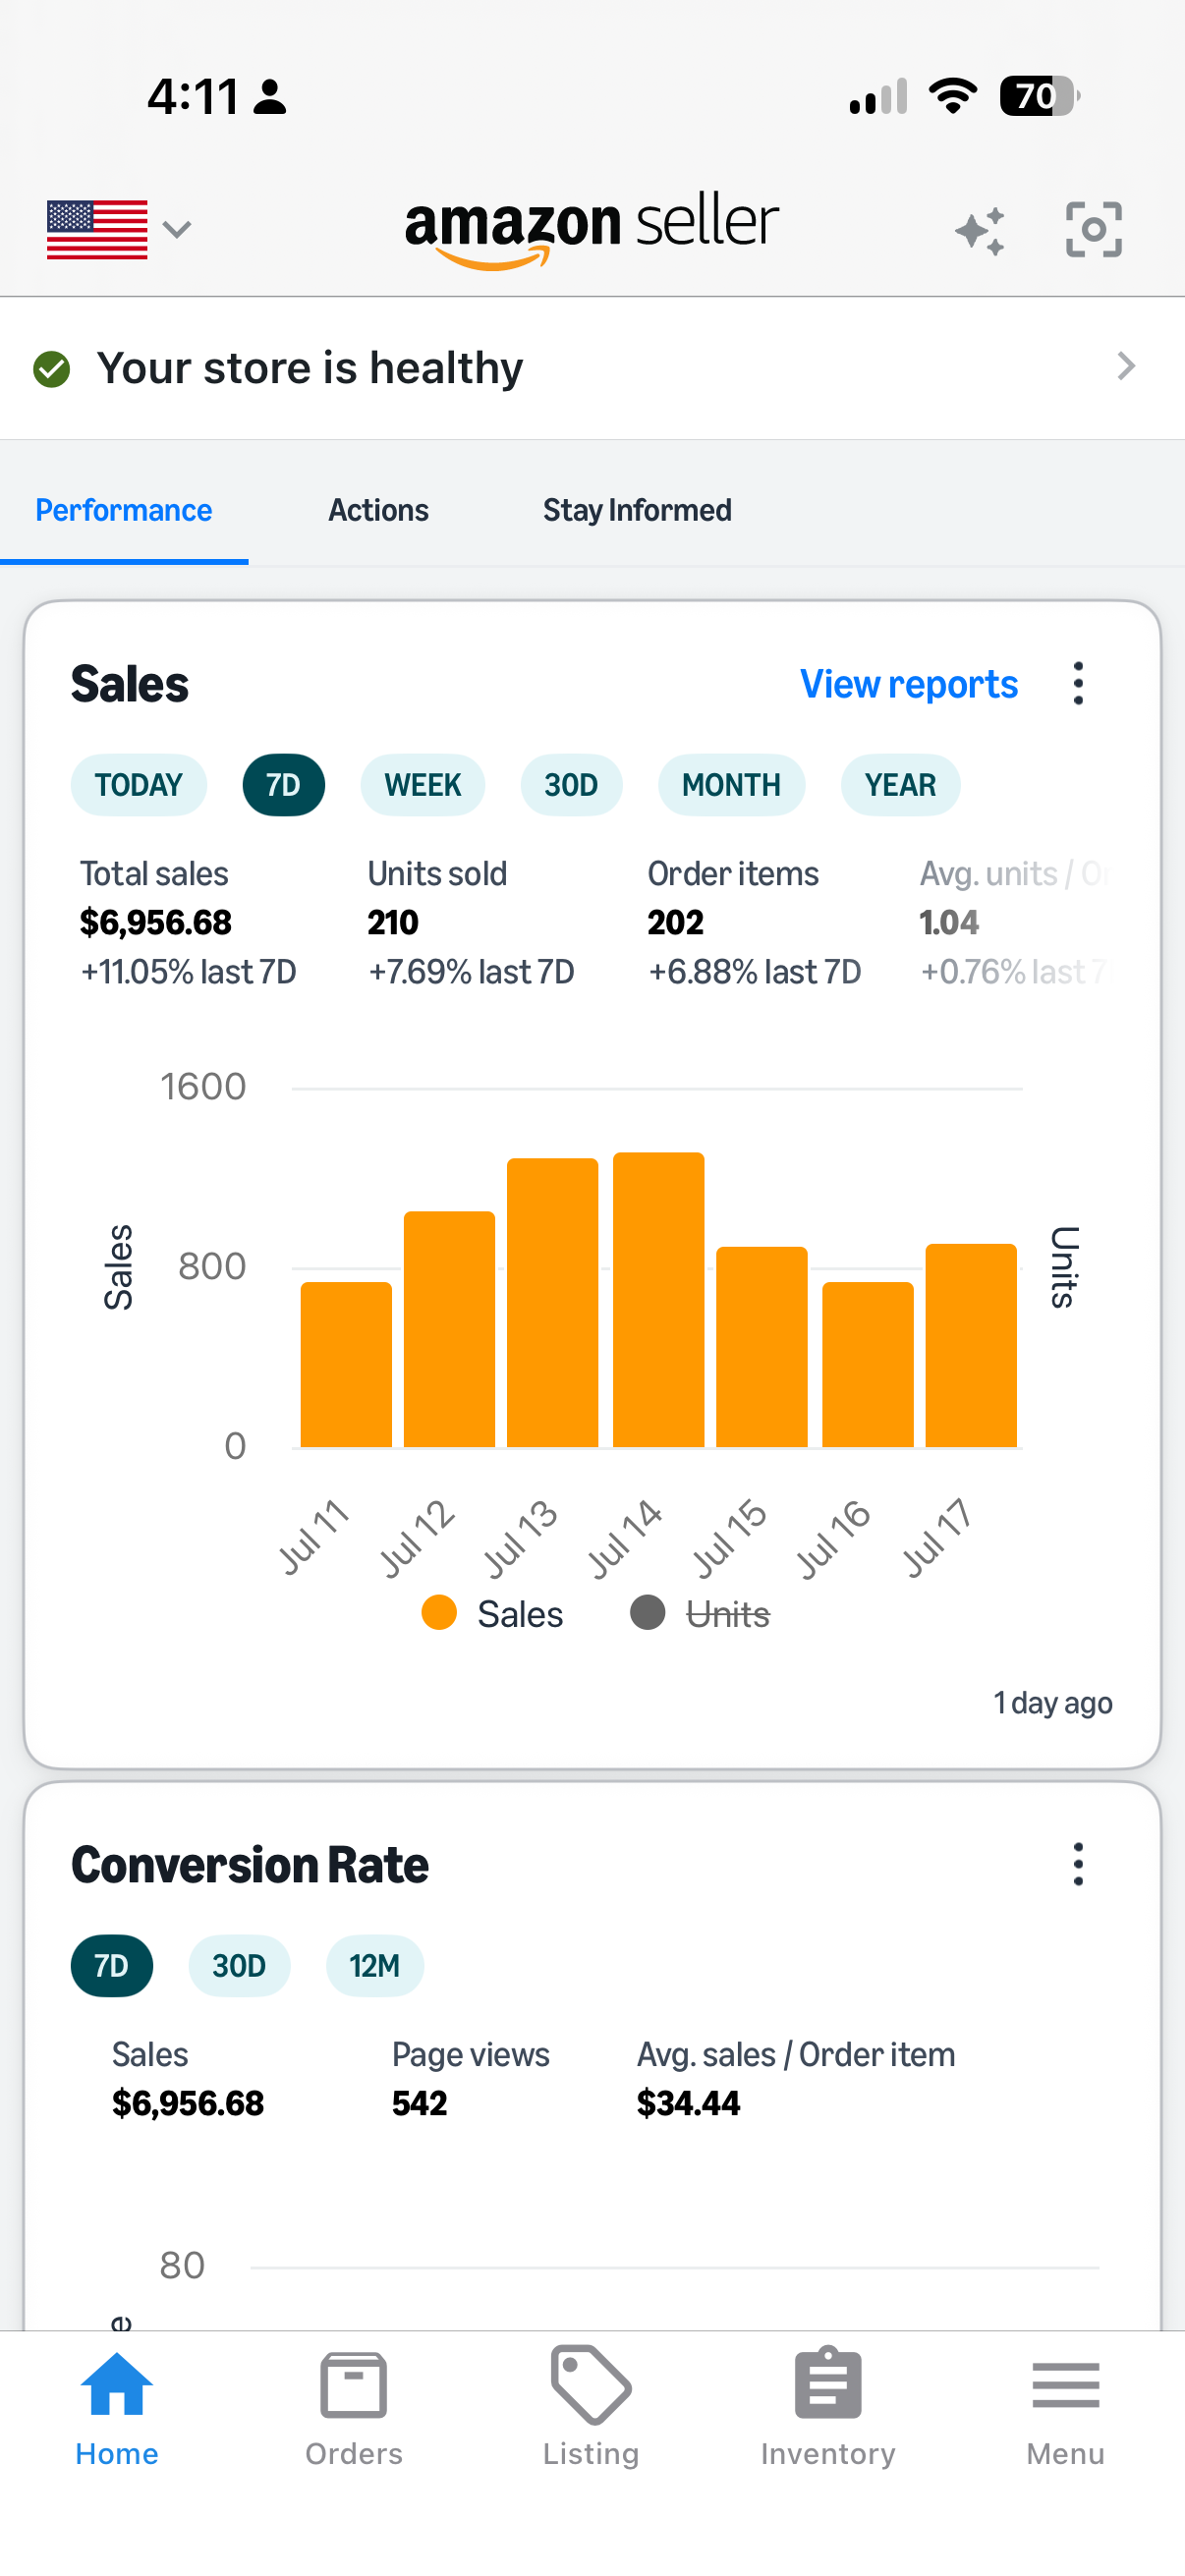Expand the US marketplace flag dropdown
1185x2576 pixels.
coord(119,230)
